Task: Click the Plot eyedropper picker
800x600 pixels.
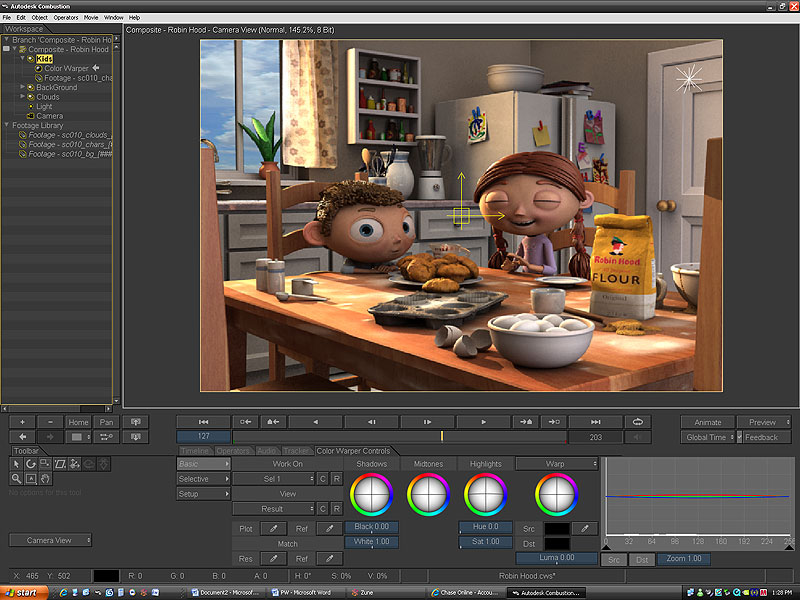Action: [273, 529]
